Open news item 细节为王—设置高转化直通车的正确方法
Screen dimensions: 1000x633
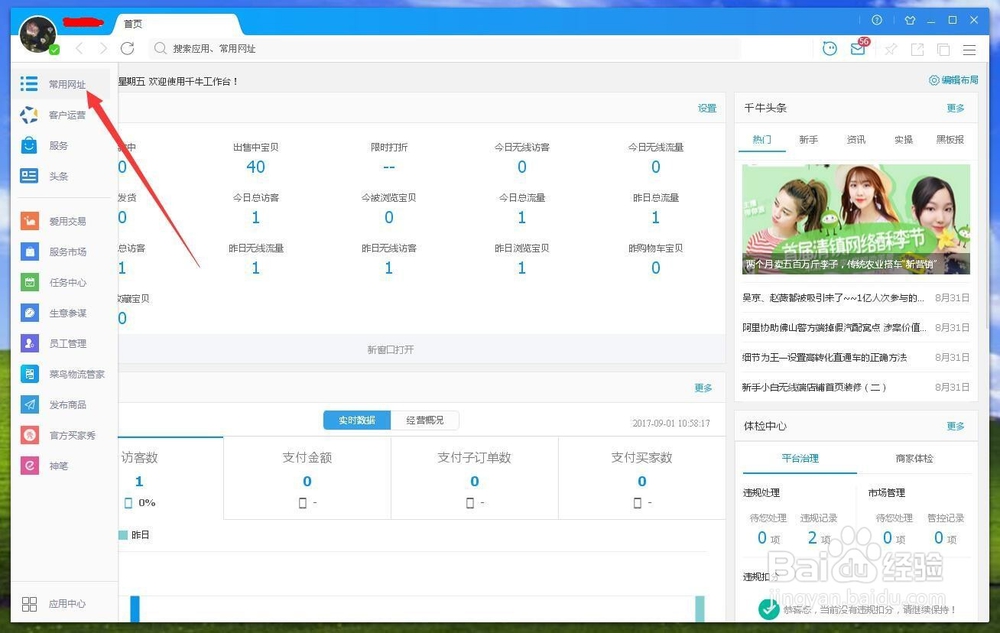(824, 357)
